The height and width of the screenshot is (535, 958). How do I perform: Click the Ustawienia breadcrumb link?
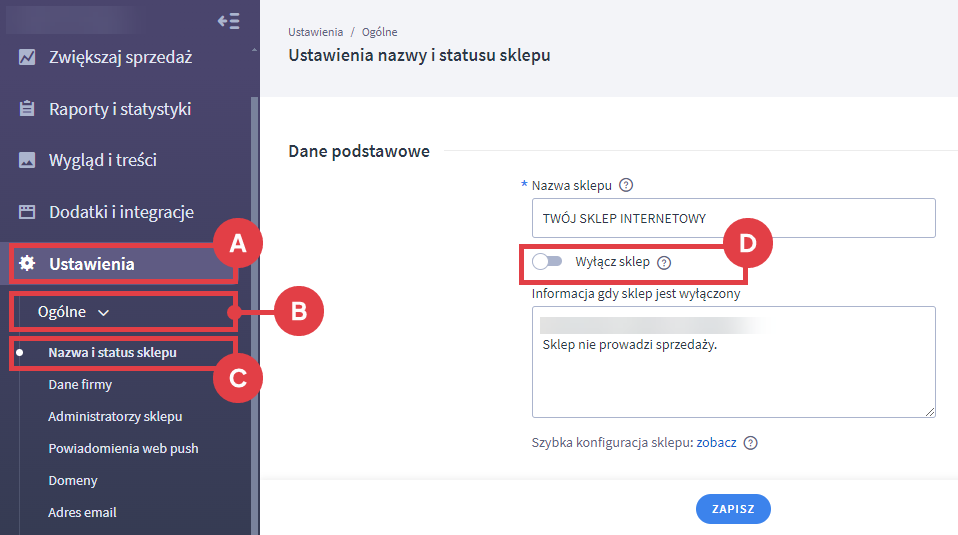(x=315, y=33)
